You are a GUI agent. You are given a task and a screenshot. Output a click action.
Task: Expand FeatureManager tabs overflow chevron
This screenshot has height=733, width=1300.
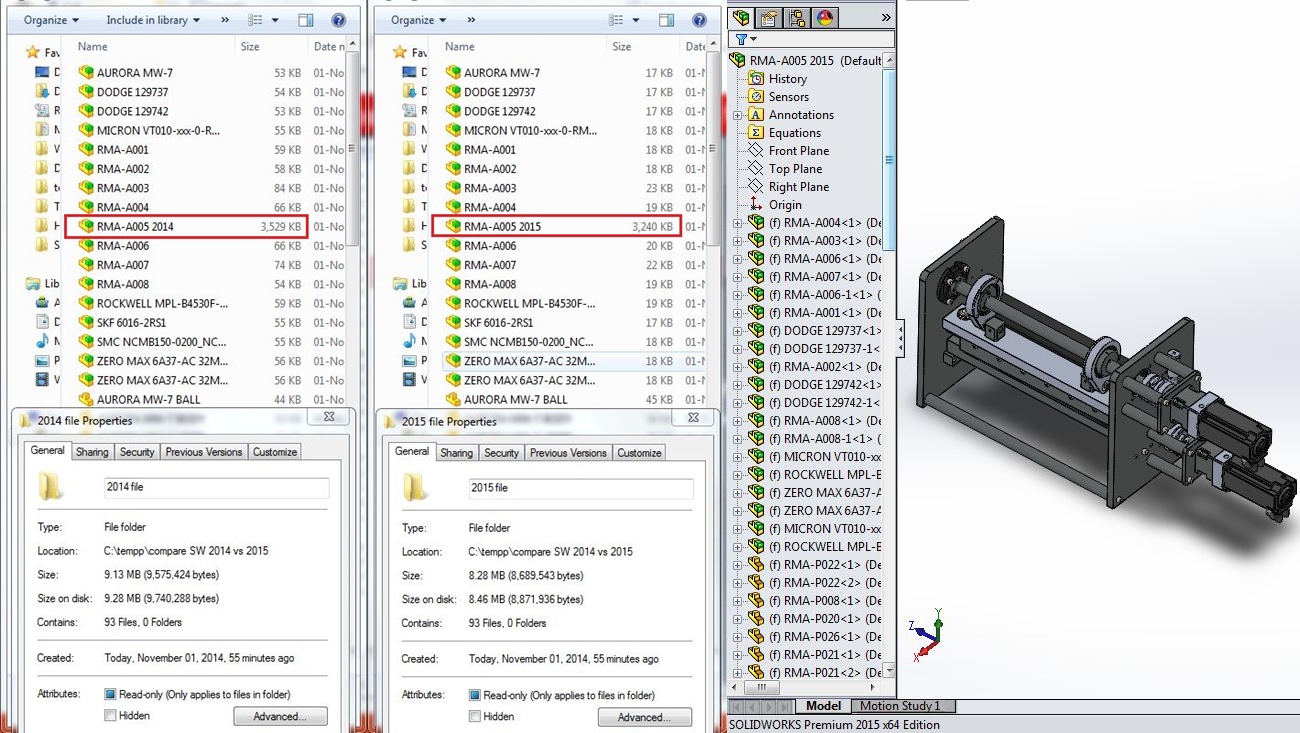pyautogui.click(x=886, y=18)
